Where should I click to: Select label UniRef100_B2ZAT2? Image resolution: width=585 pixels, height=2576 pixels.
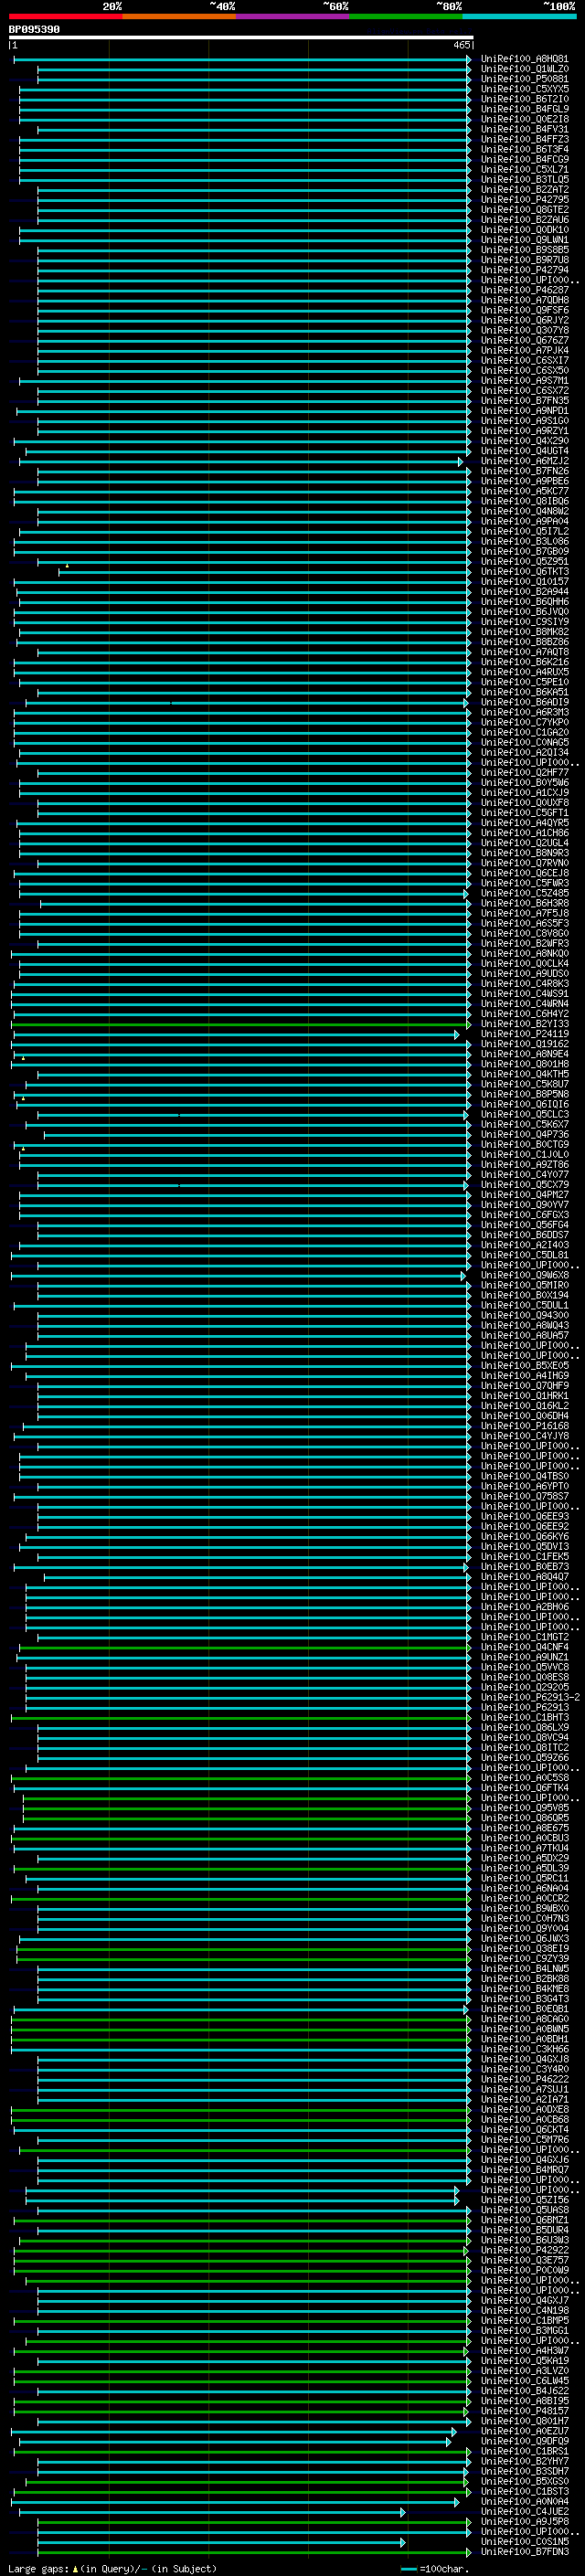tap(525, 190)
